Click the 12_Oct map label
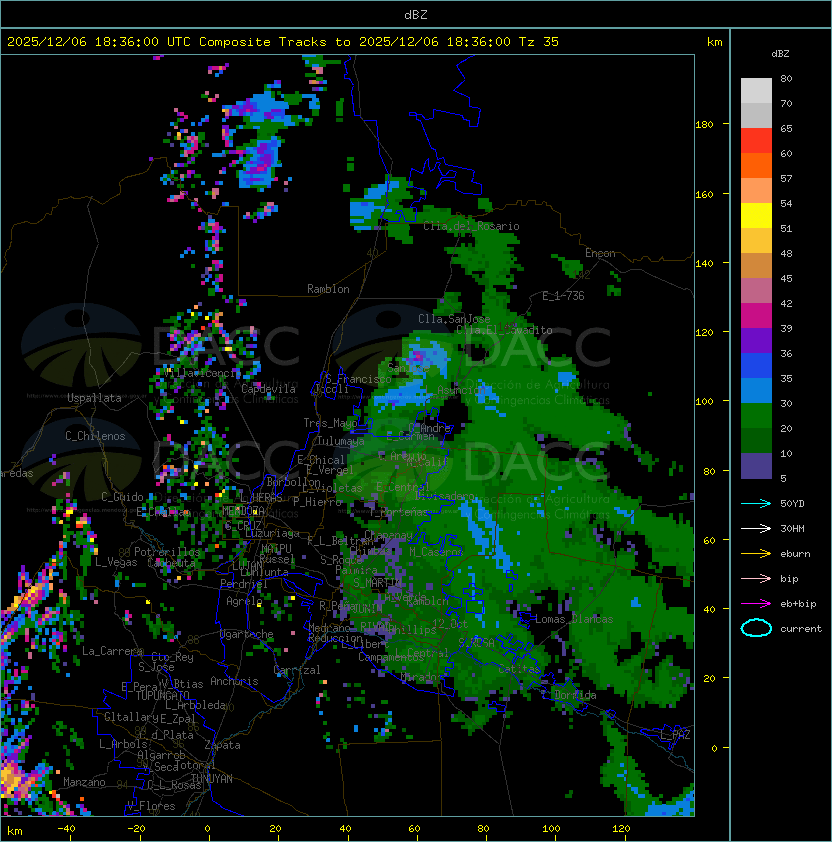 pos(450,623)
